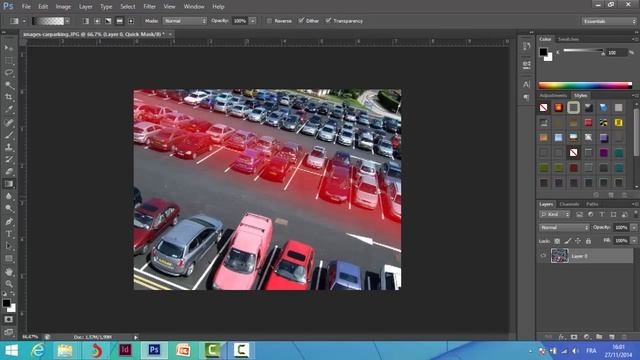Open the History panel icon
Viewport: 640px width, 360px height.
(527, 47)
